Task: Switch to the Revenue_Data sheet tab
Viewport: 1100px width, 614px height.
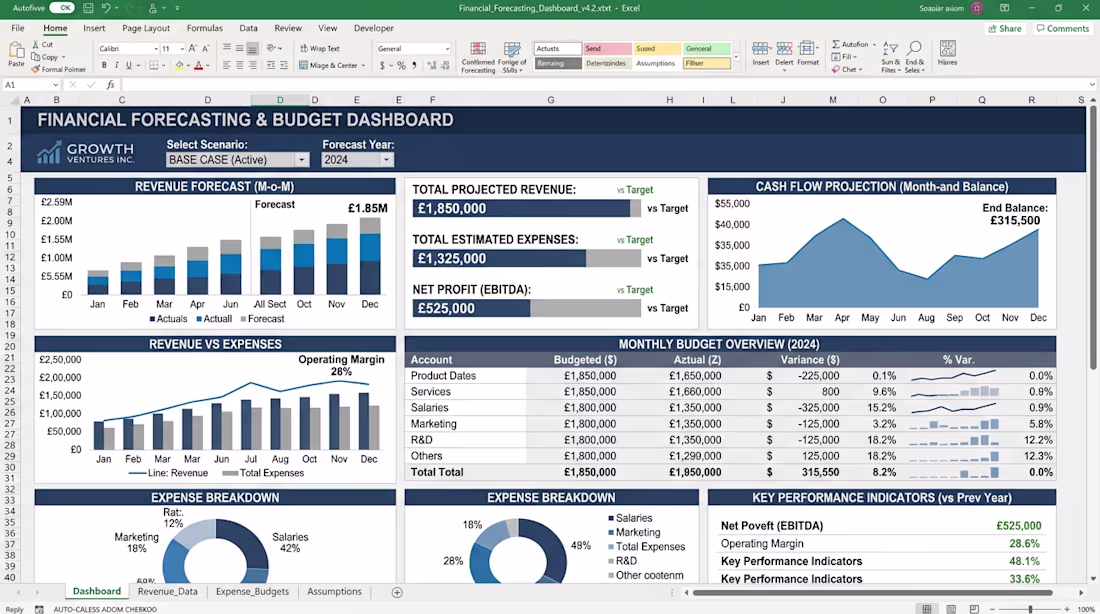Action: point(168,592)
